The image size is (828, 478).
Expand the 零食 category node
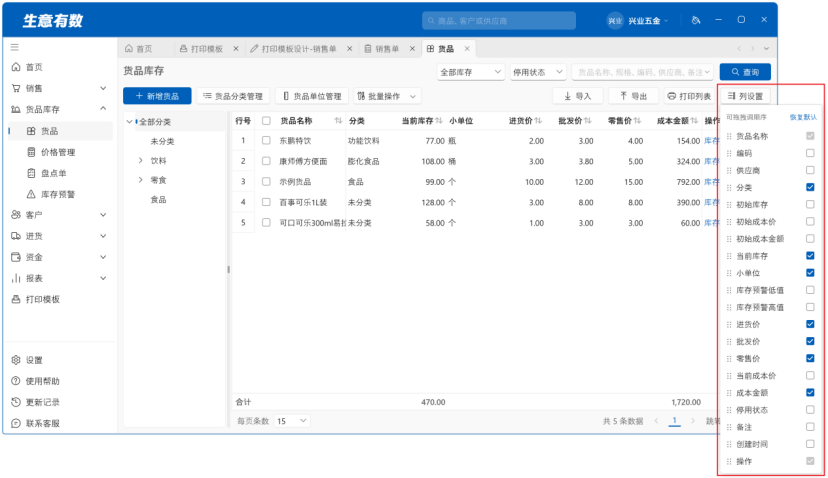click(x=140, y=180)
